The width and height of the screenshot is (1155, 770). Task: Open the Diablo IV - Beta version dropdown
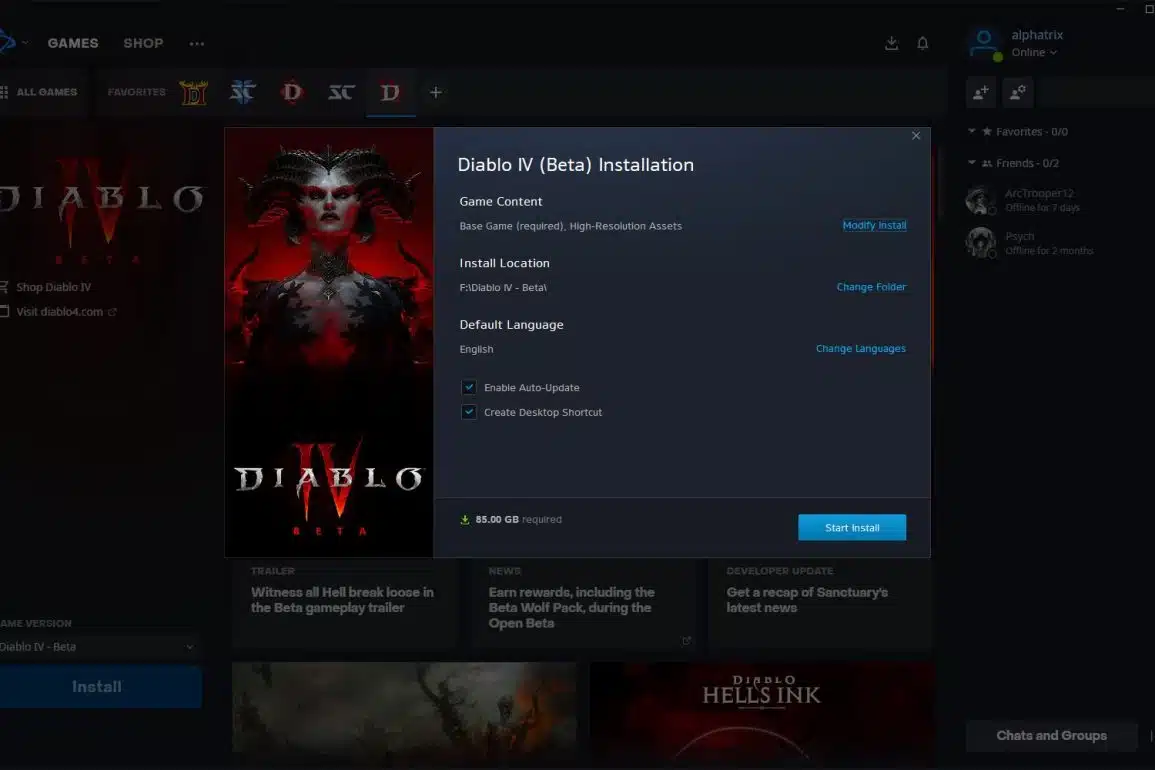coord(99,646)
